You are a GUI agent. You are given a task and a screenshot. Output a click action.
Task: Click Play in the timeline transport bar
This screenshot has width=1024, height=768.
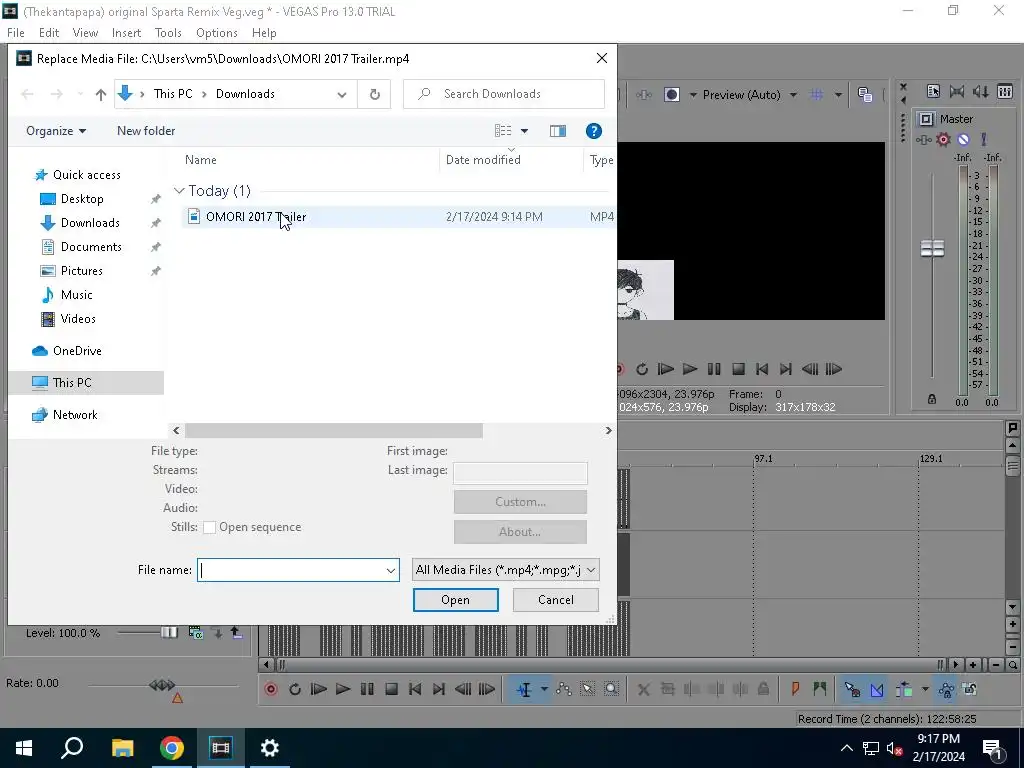coord(343,689)
